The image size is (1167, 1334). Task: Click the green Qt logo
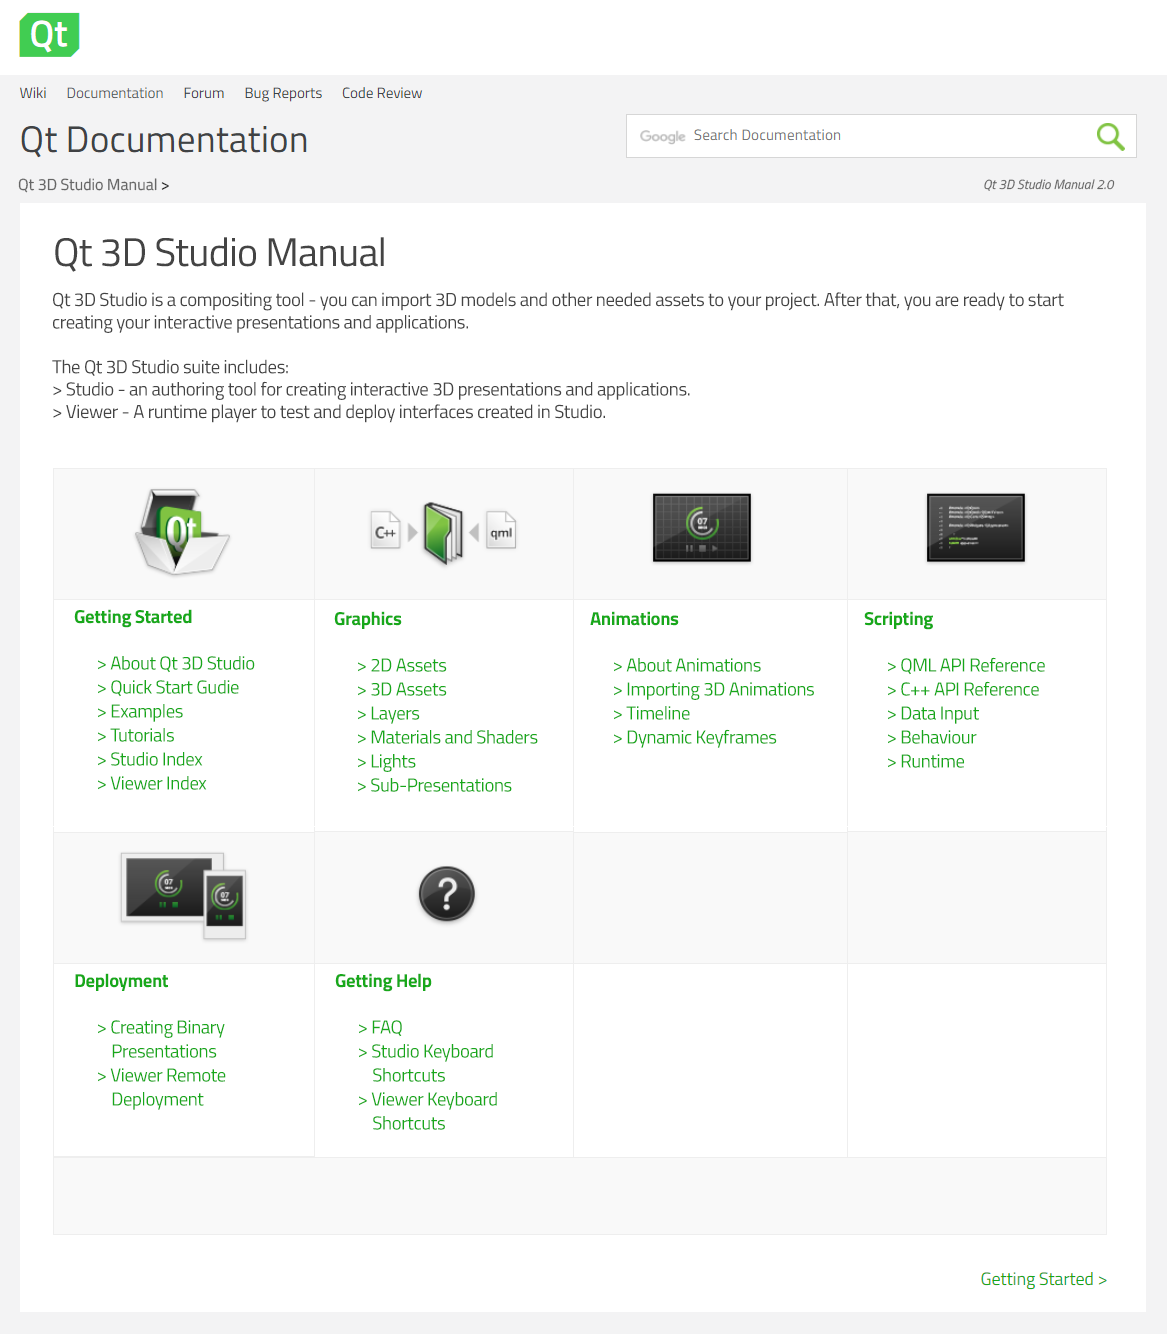[49, 35]
